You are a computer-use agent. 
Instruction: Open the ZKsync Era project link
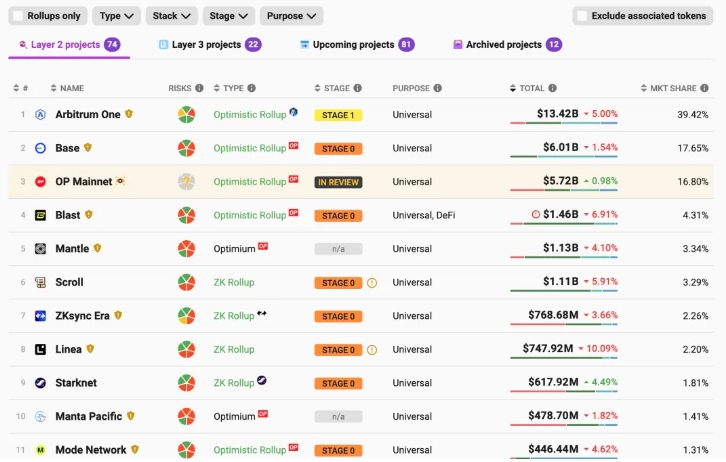point(82,316)
